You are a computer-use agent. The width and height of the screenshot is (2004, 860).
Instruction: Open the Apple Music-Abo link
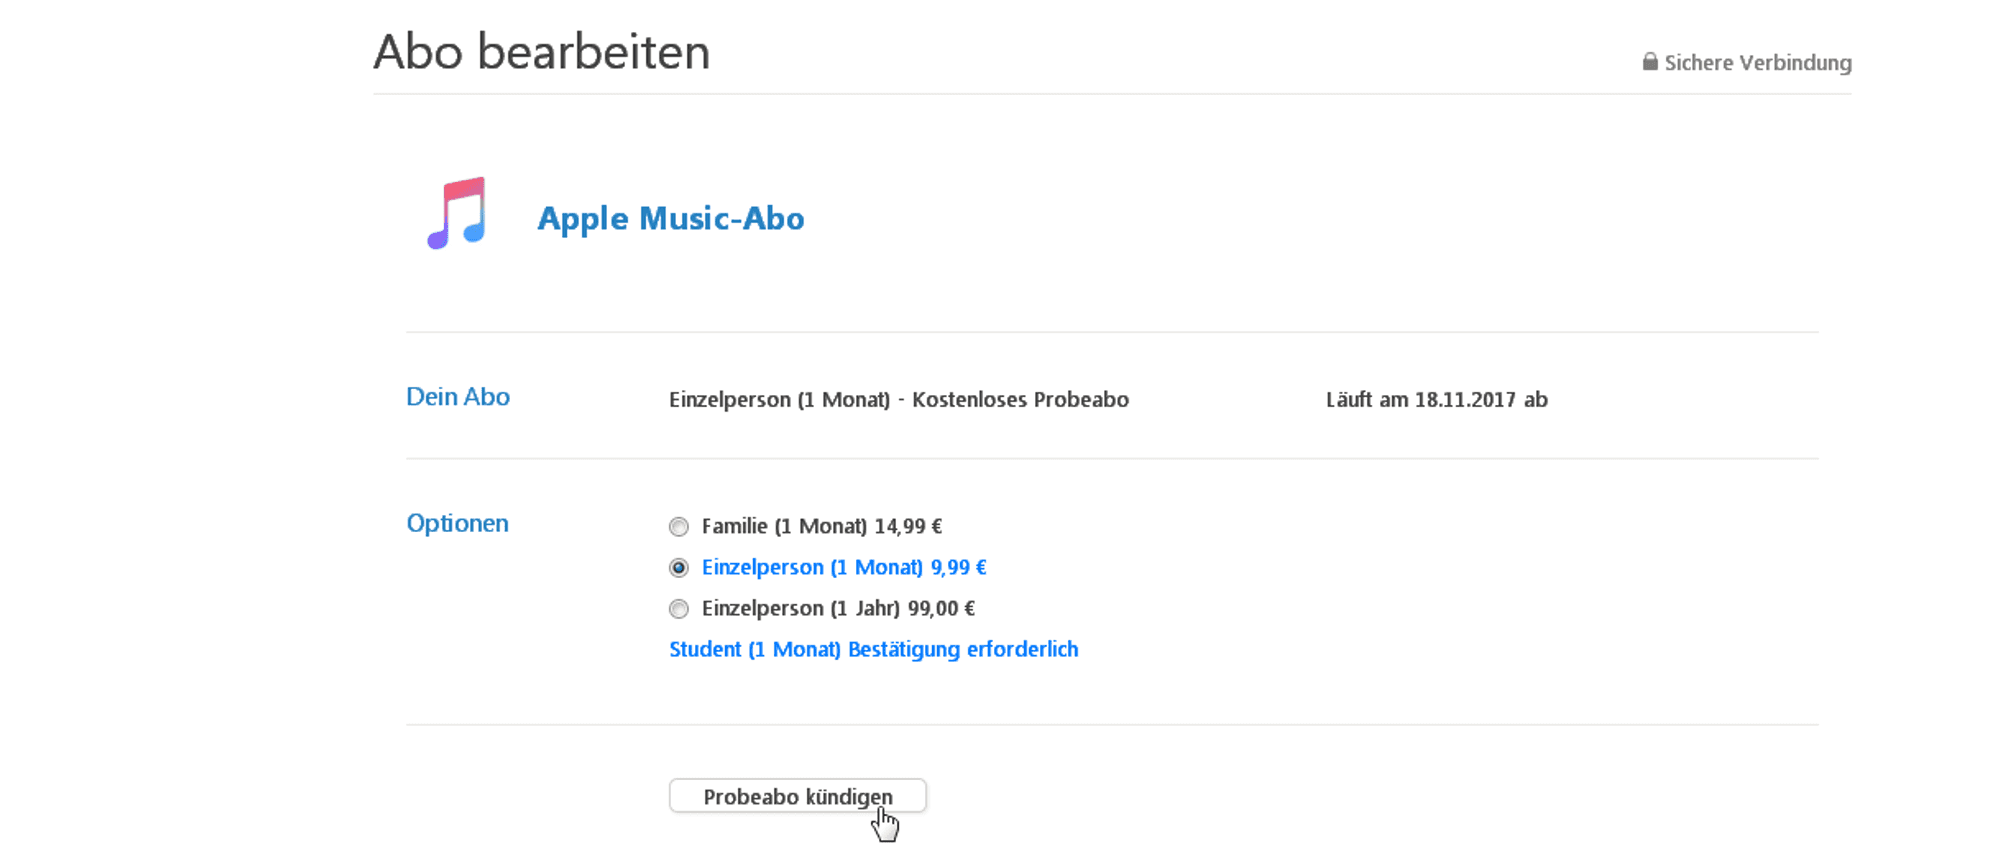(x=671, y=218)
